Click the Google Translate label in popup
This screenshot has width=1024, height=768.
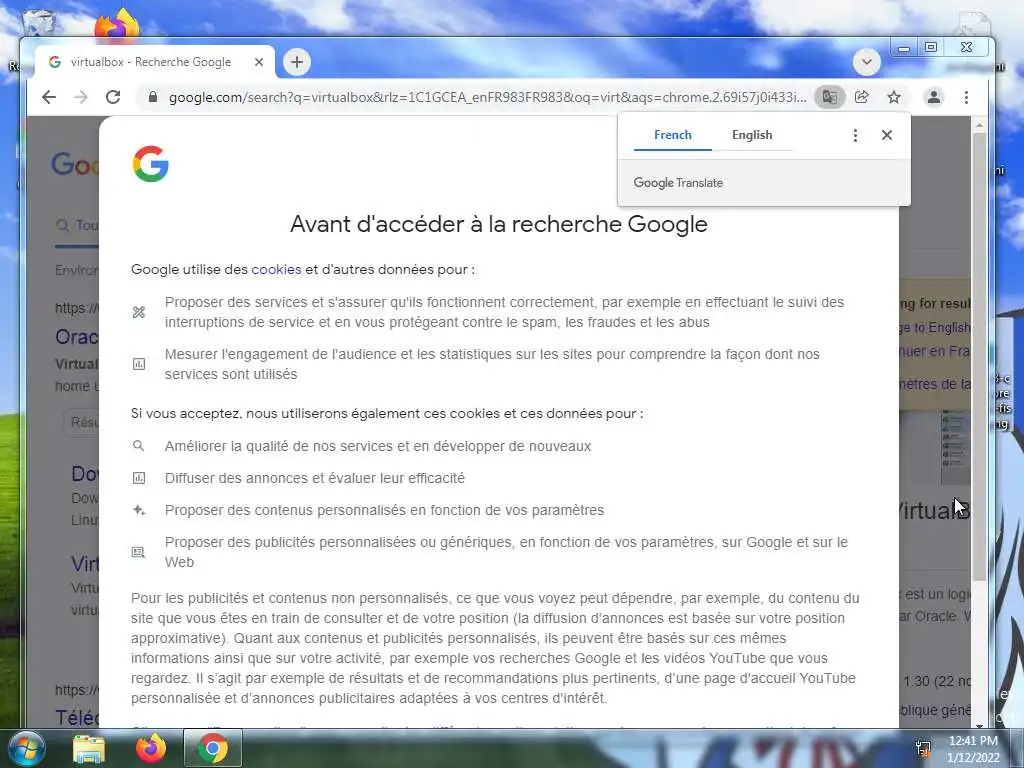click(x=678, y=183)
